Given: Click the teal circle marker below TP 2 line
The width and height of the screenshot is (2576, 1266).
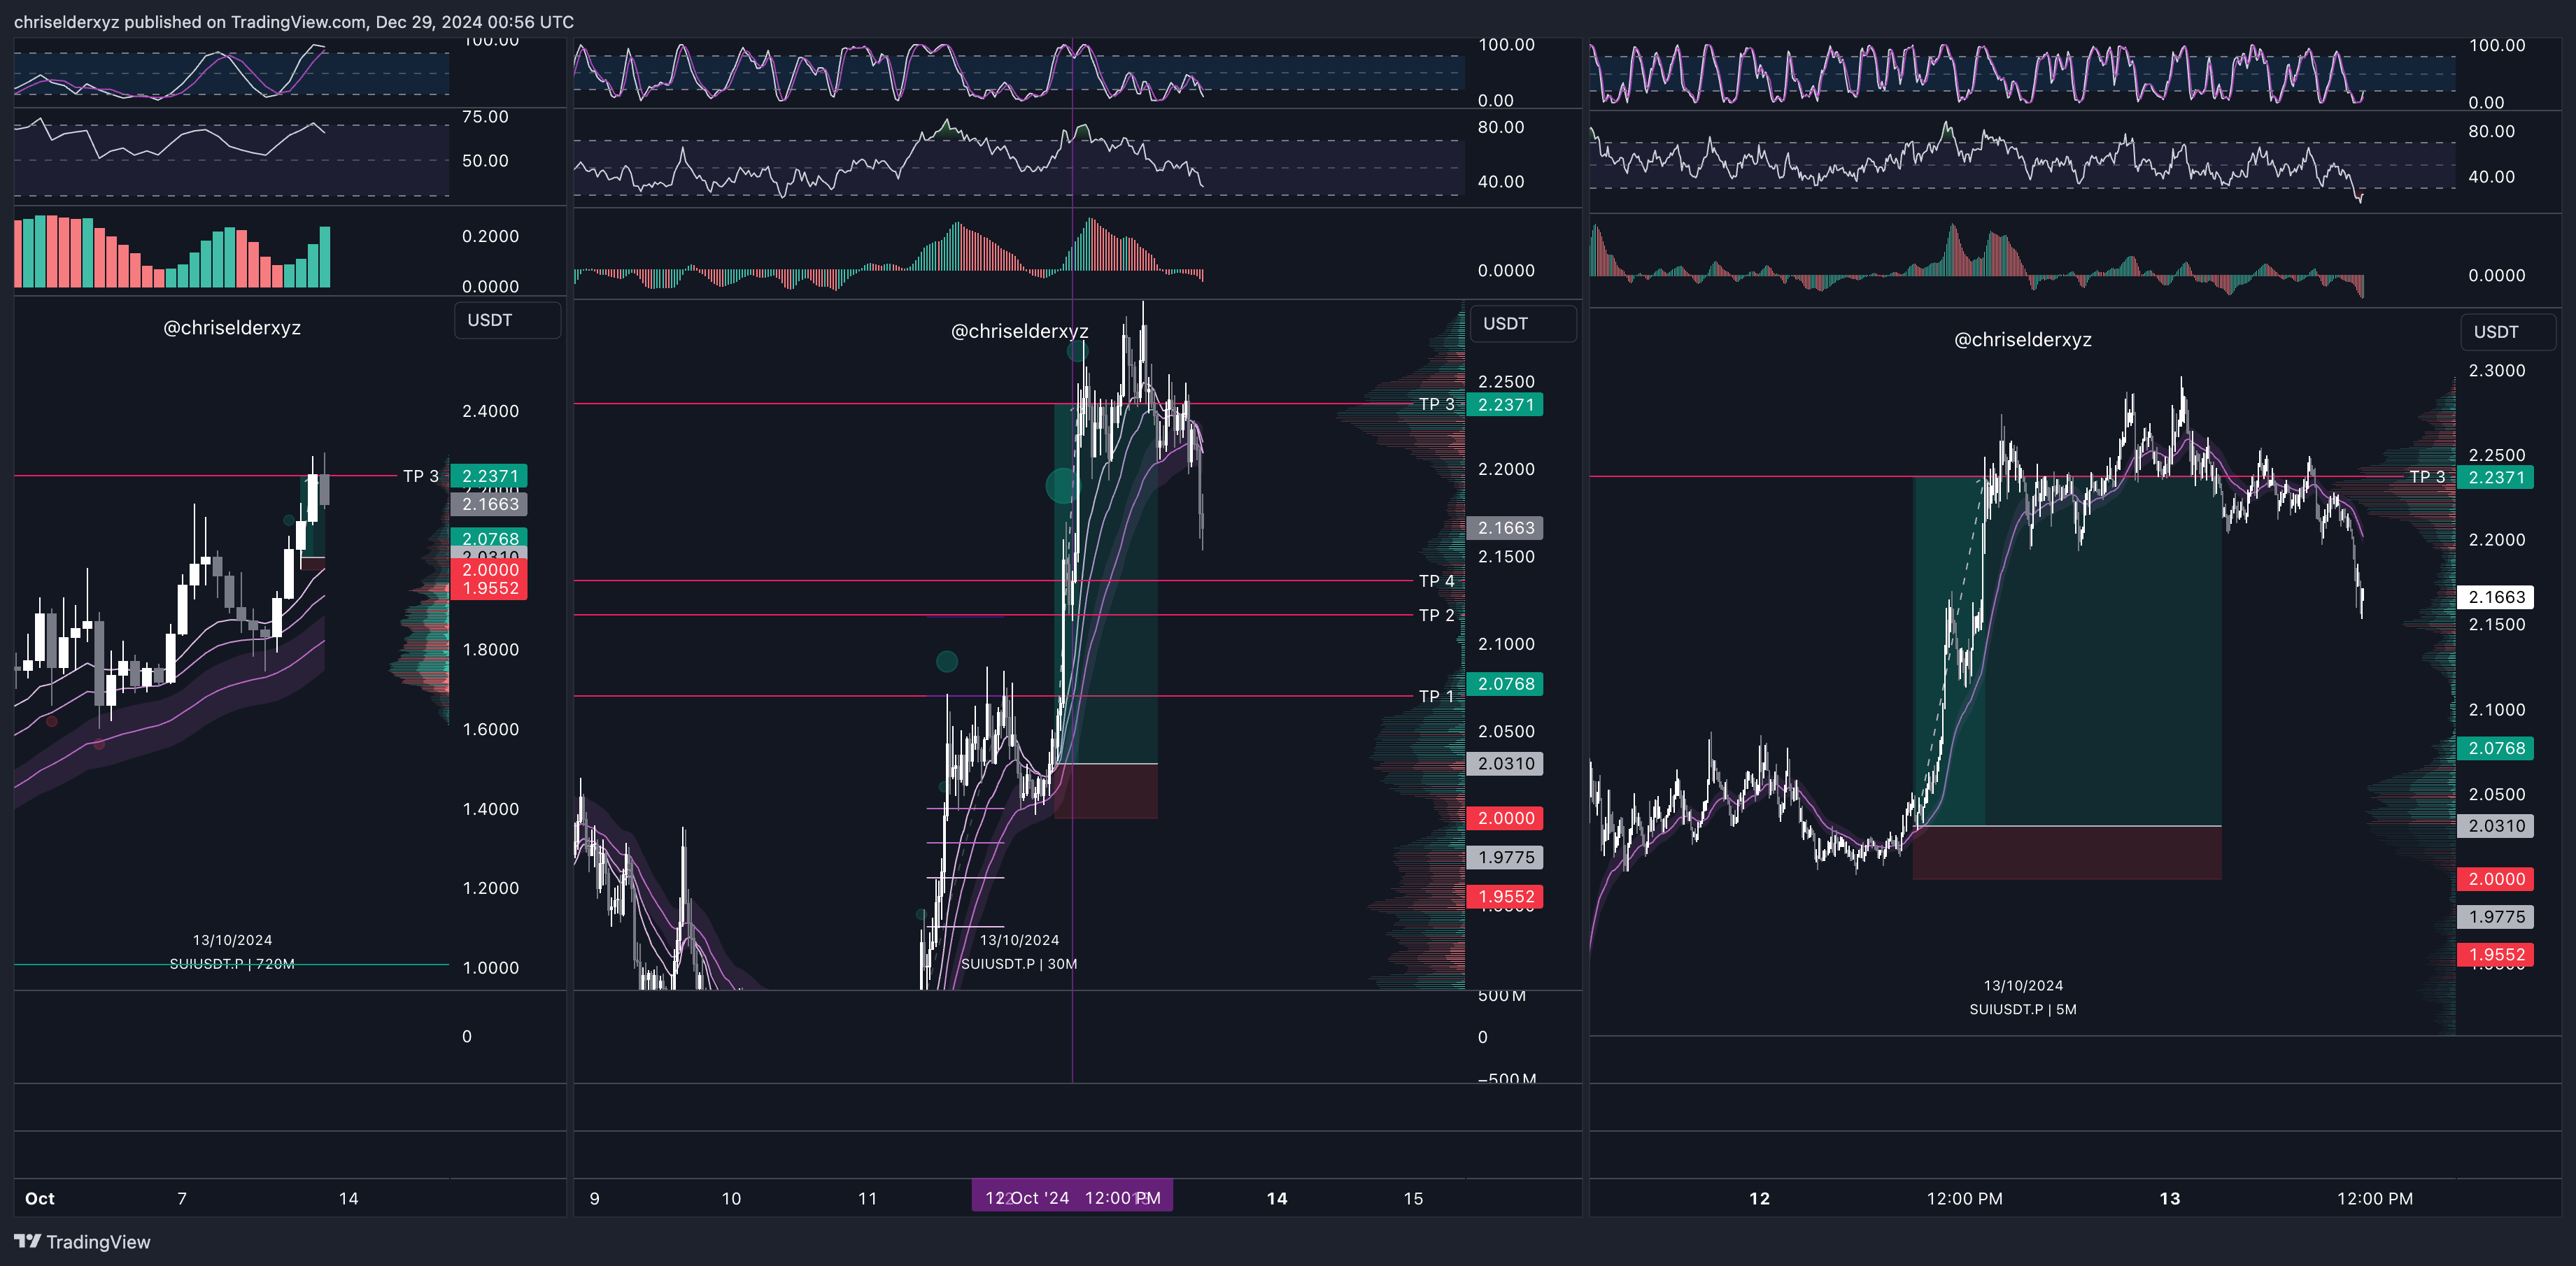Looking at the screenshot, I should 946,661.
